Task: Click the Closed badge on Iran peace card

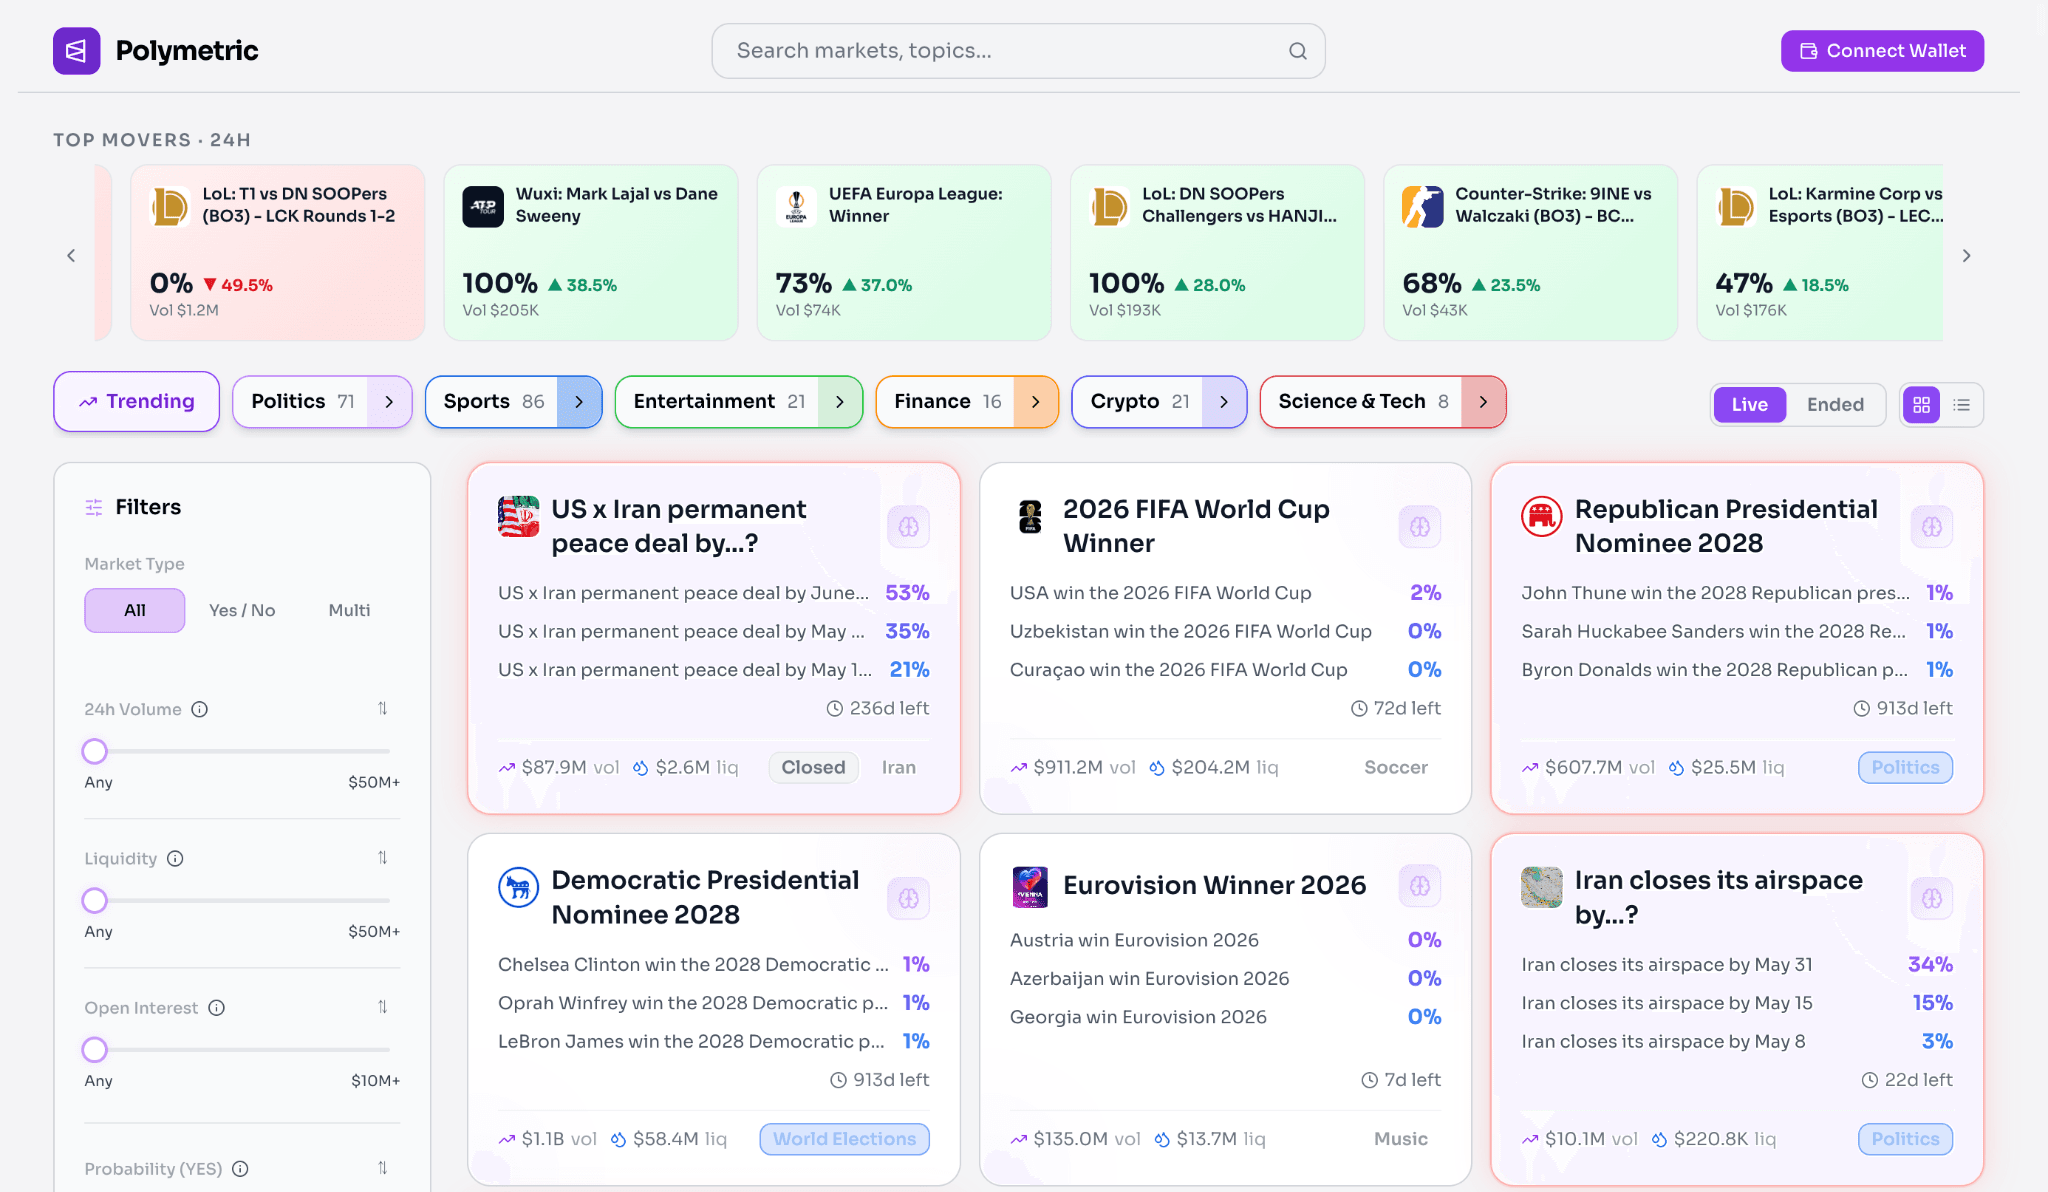Action: (x=813, y=768)
